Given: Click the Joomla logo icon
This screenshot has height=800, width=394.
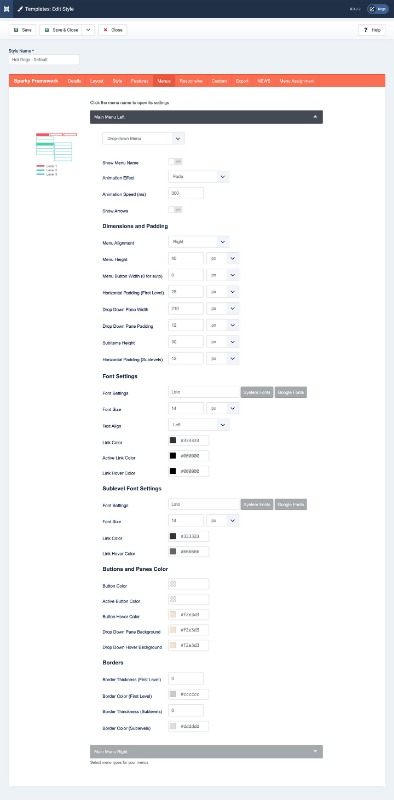Looking at the screenshot, I should point(7,9).
